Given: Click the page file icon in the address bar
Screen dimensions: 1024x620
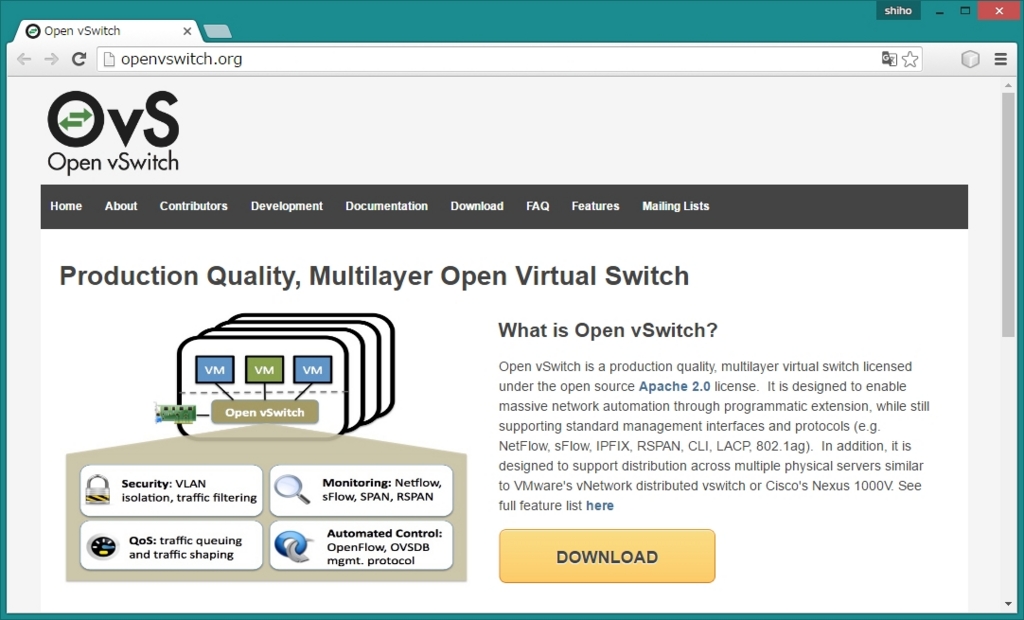Looking at the screenshot, I should (109, 59).
